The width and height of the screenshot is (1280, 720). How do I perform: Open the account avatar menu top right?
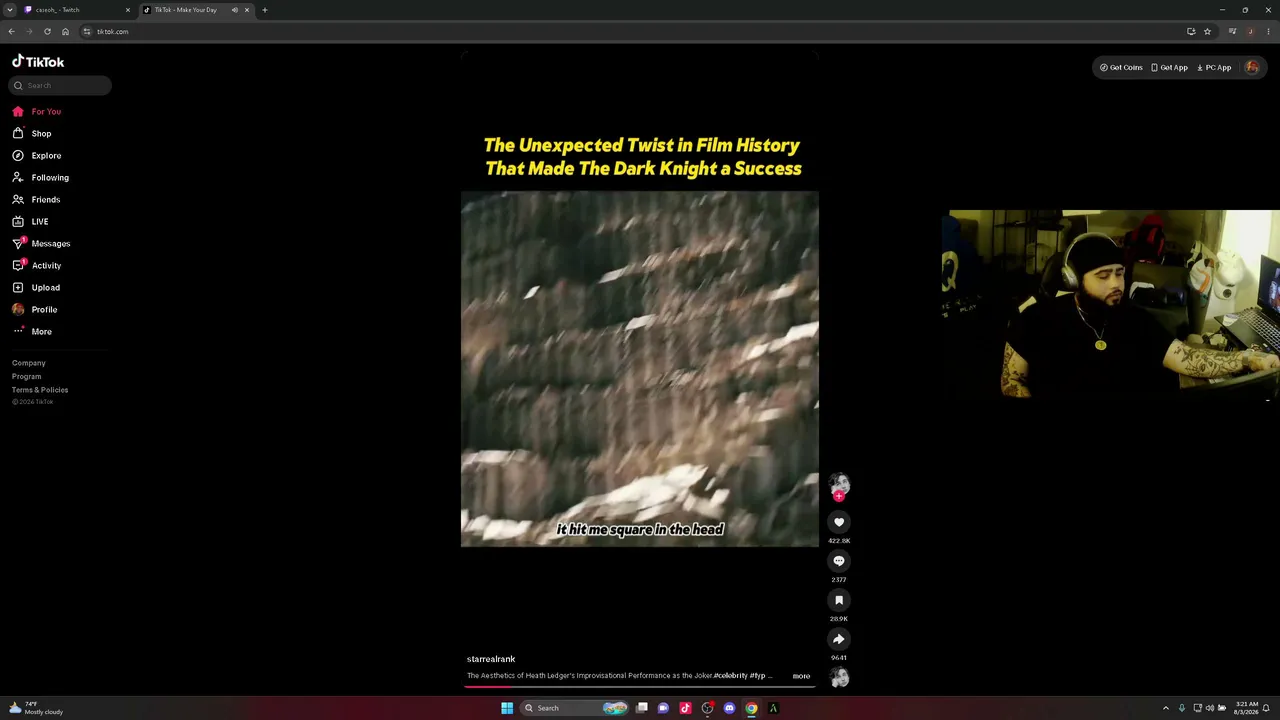1252,68
